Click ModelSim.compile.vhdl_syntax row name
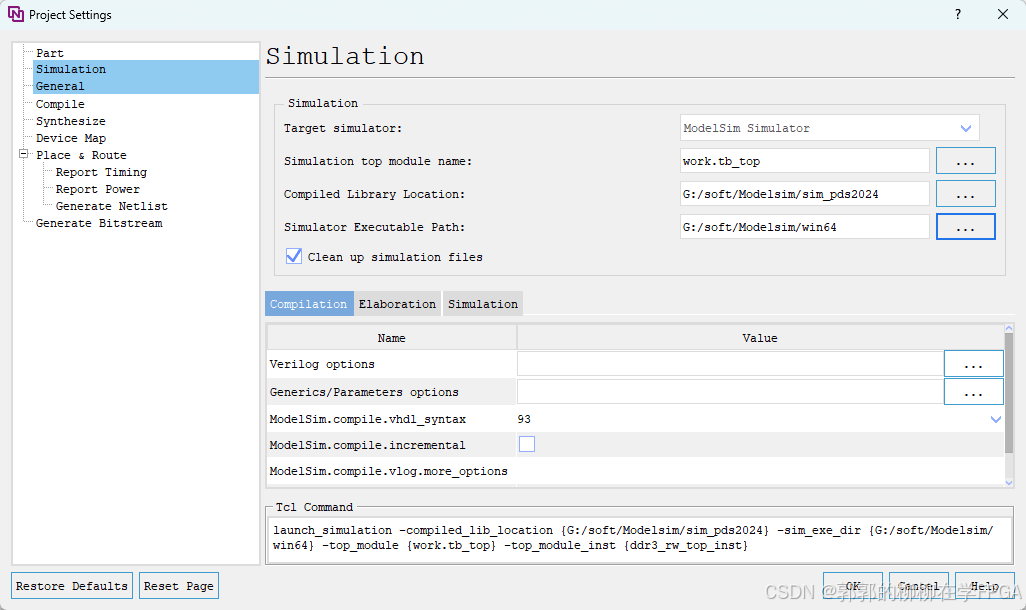The image size is (1026, 610). (x=368, y=419)
